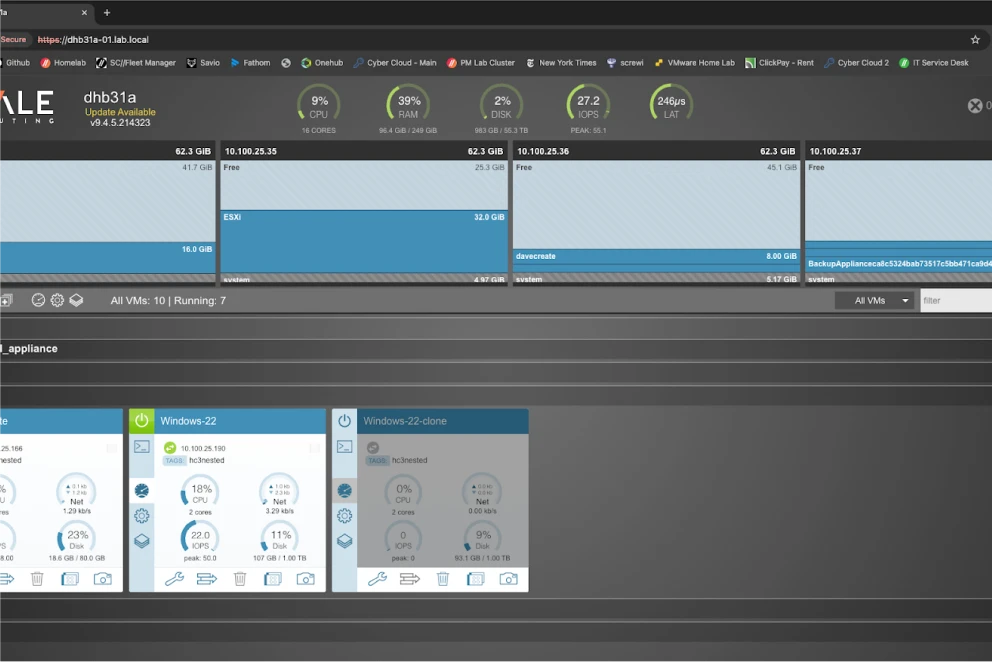Image resolution: width=992 pixels, height=662 pixels.
Task: Close the current browser tab
Action: [x=84, y=13]
